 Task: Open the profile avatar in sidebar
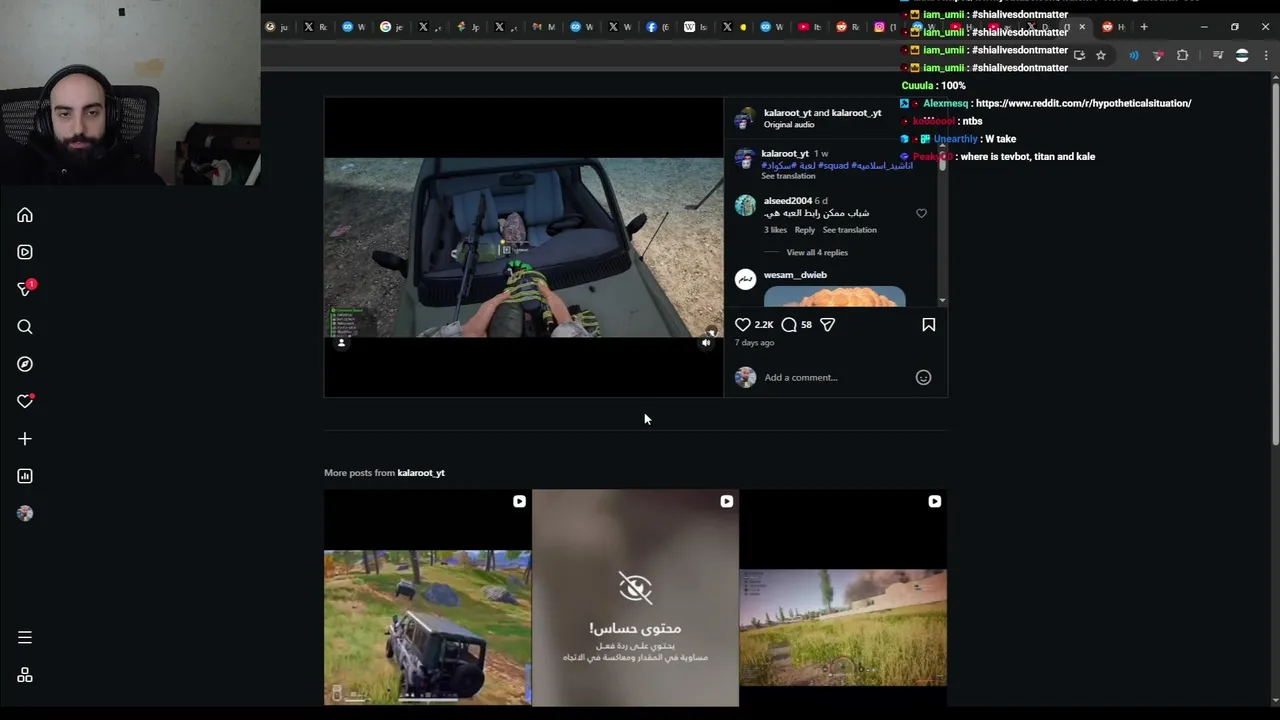click(x=25, y=513)
